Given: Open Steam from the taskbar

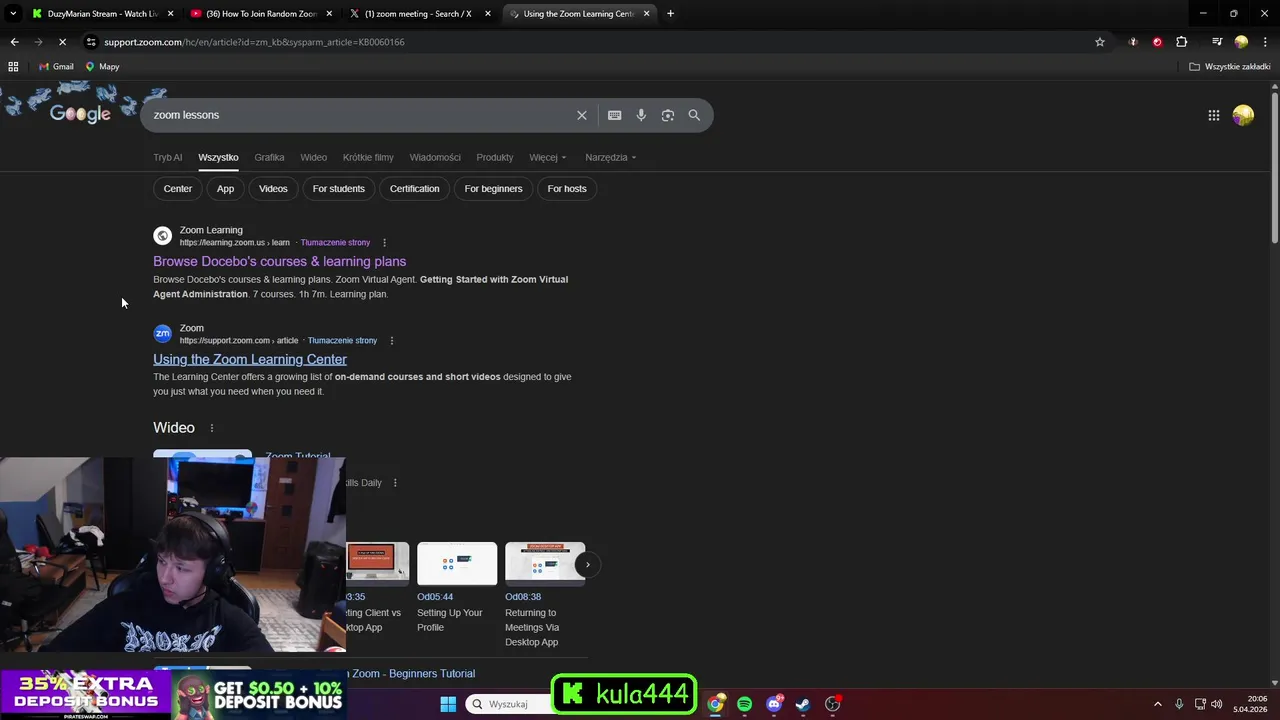Looking at the screenshot, I should click(803, 704).
